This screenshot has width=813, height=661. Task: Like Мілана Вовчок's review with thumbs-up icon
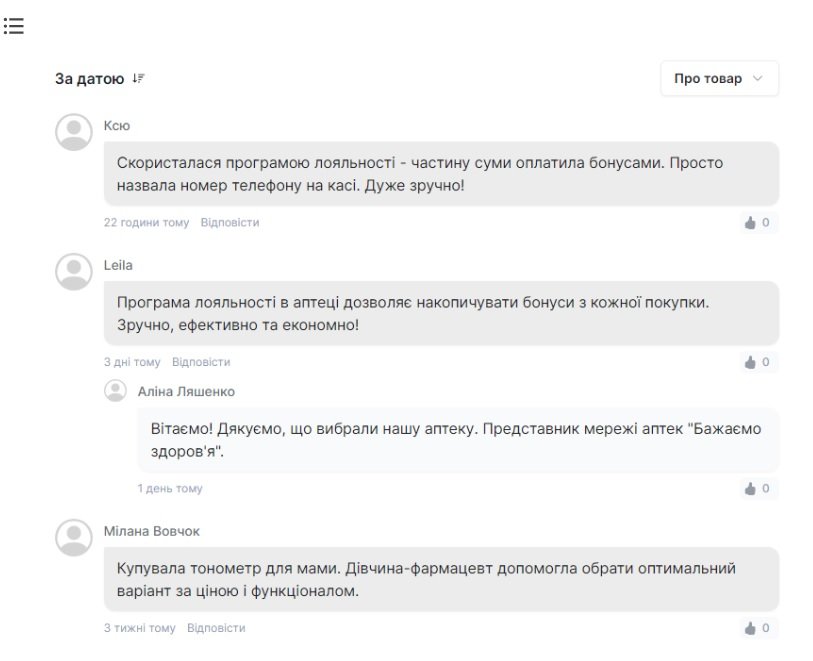point(750,628)
